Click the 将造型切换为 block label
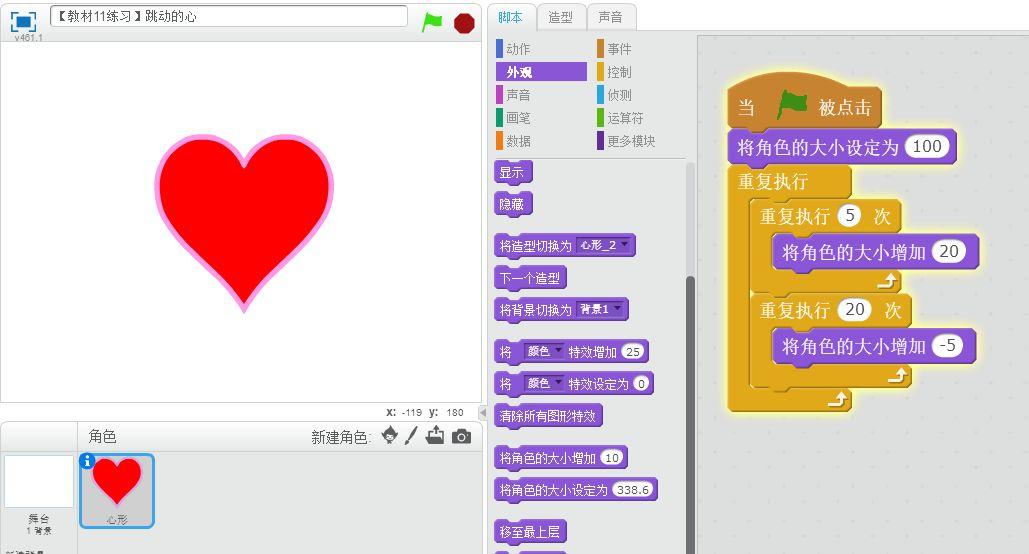This screenshot has height=554, width=1029. tap(536, 246)
